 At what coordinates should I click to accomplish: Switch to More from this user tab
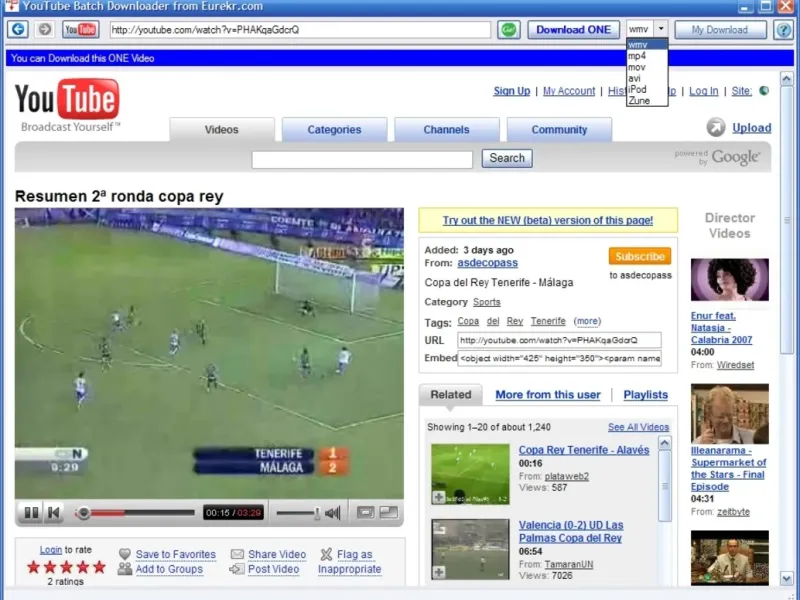click(547, 394)
